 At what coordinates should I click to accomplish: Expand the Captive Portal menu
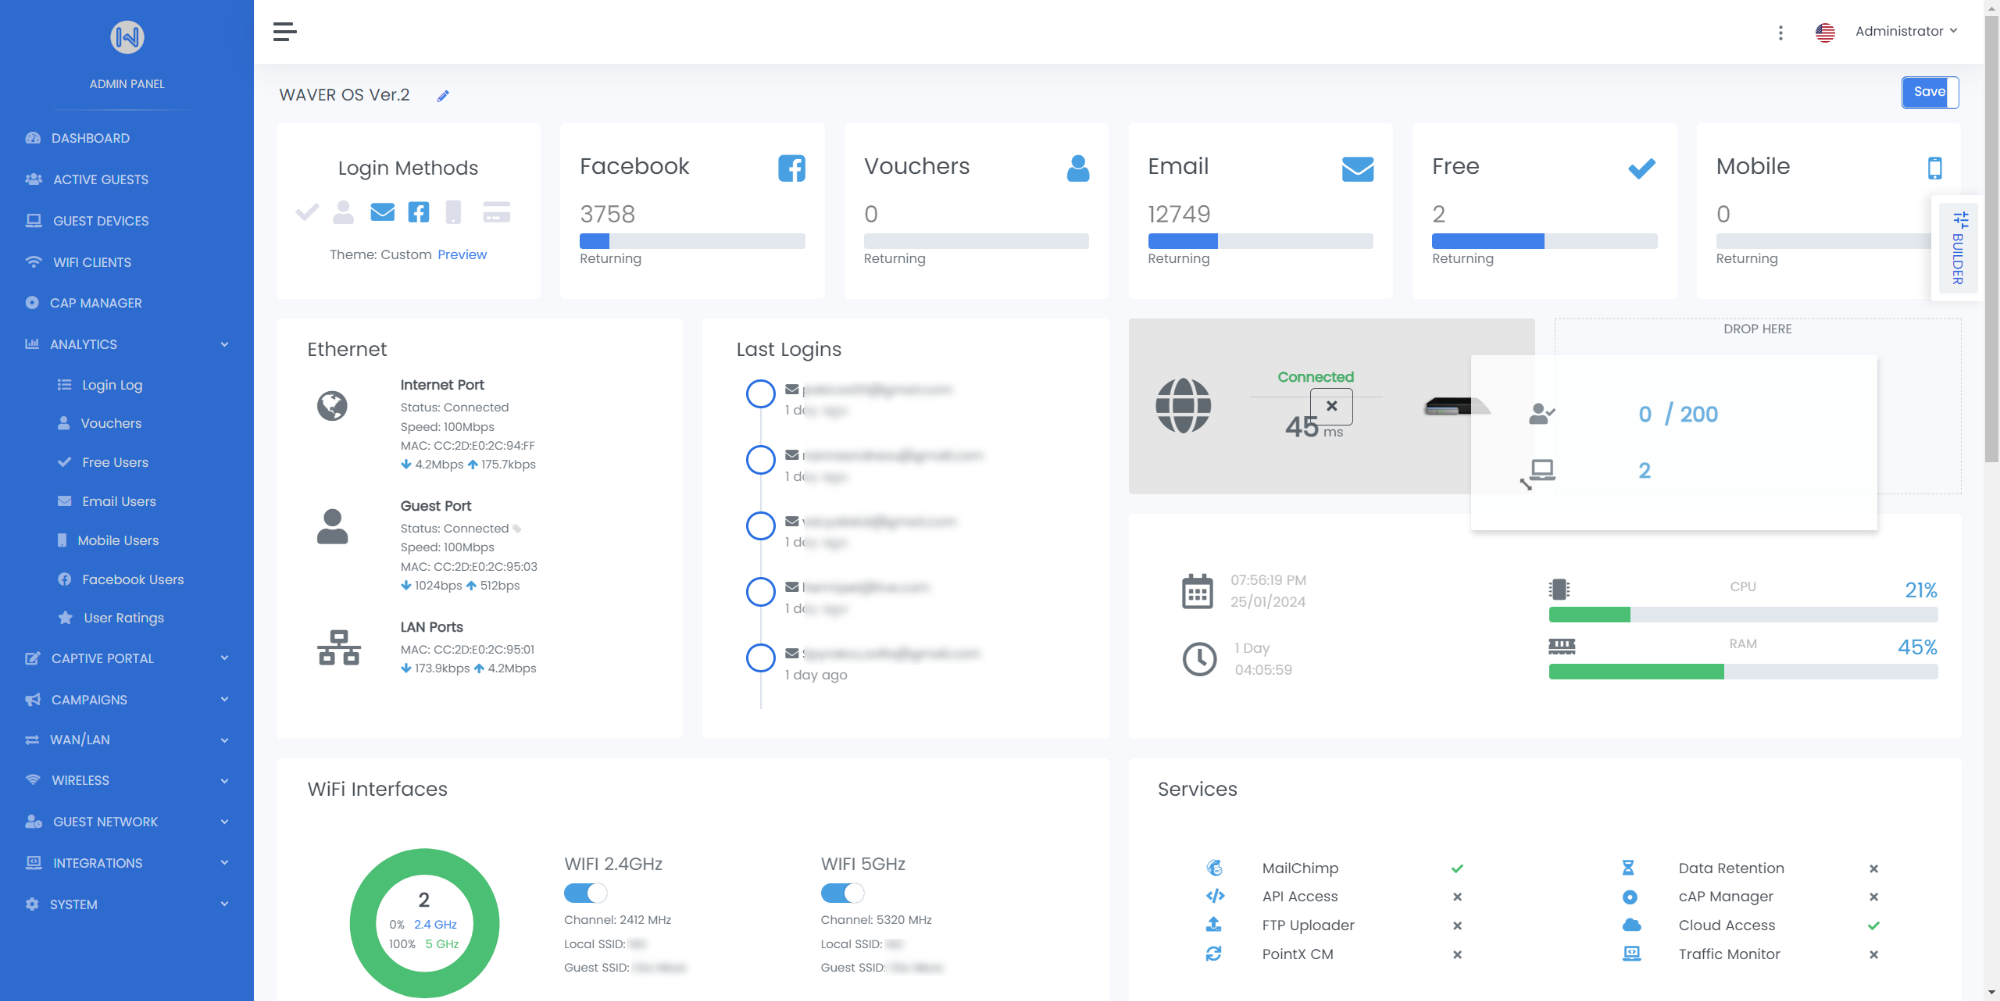point(127,658)
